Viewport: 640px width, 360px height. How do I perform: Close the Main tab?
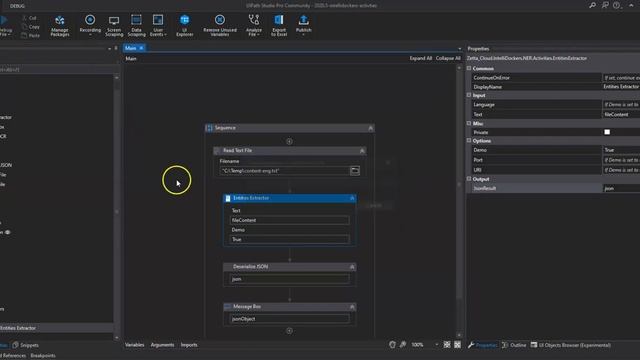(x=141, y=48)
